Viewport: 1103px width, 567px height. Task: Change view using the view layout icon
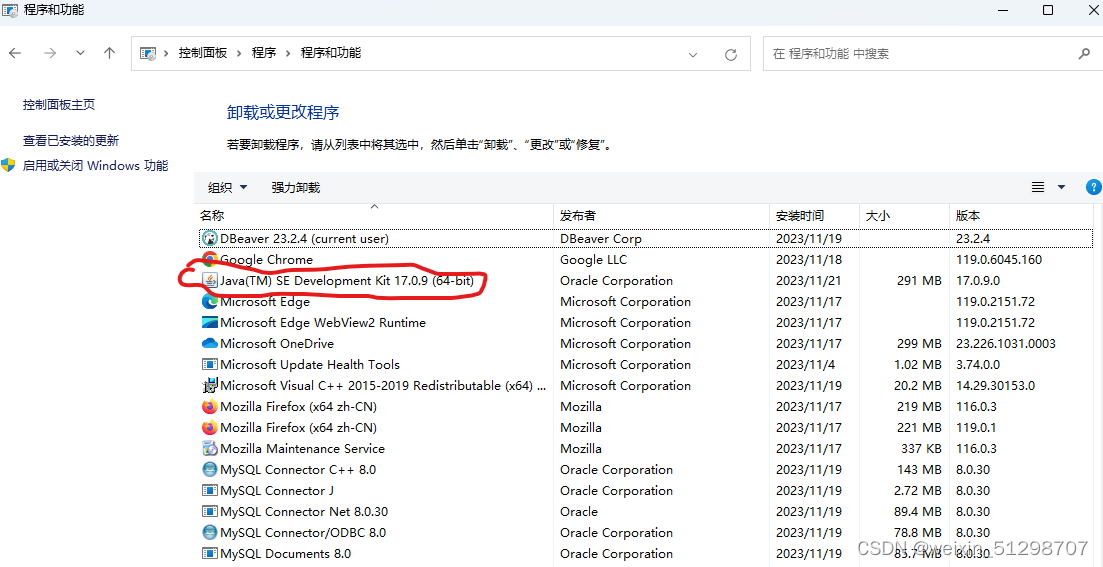[x=1038, y=187]
